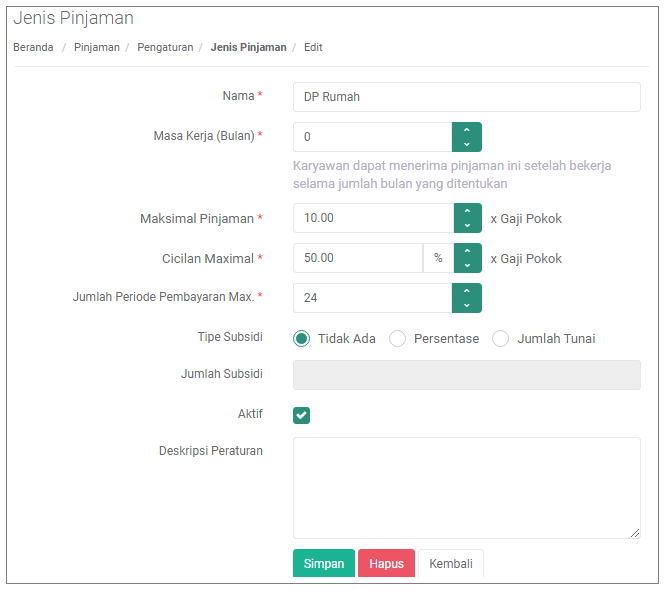Viewport: 664px width, 590px height.
Task: Select the Tidak Ada subsidy radio
Action: pos(302,339)
